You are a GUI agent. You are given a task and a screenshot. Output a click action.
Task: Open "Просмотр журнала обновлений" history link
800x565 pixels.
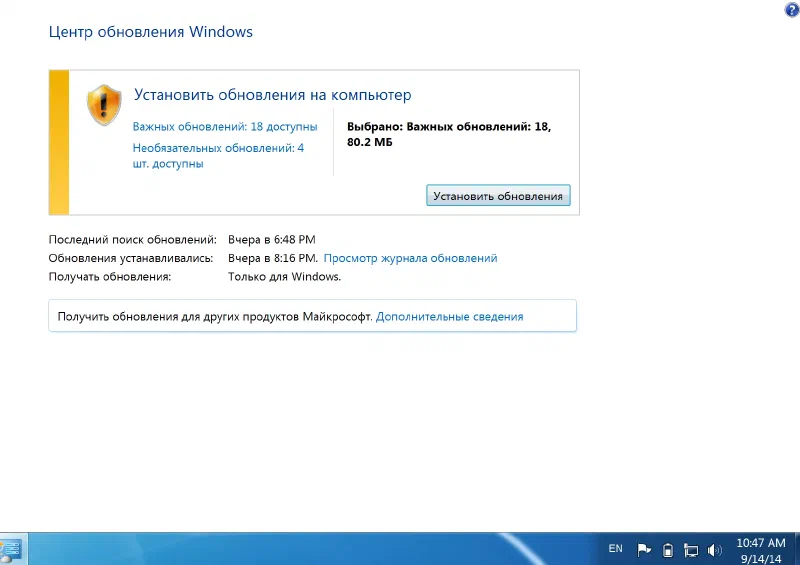click(410, 258)
